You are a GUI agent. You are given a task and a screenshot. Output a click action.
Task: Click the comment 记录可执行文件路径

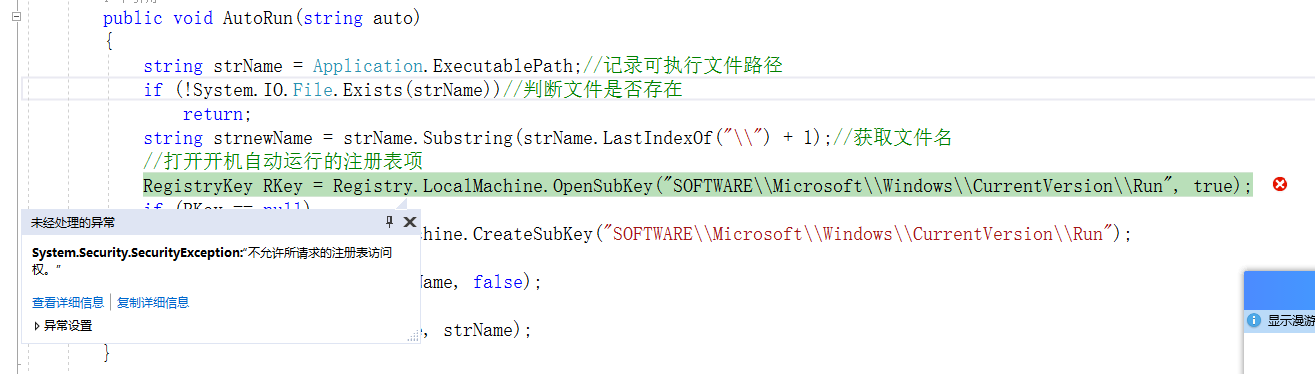tap(682, 66)
